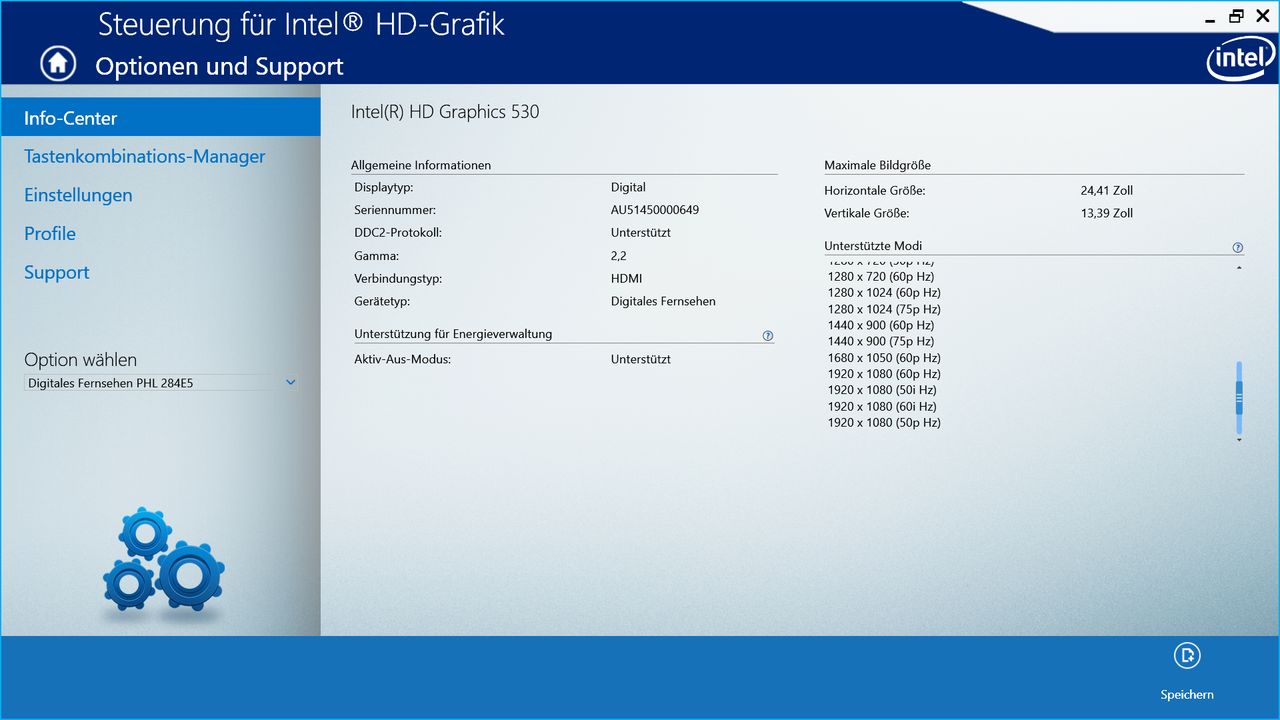Open help for Unterstützte Modi
Viewport: 1280px width, 720px height.
tap(1238, 247)
